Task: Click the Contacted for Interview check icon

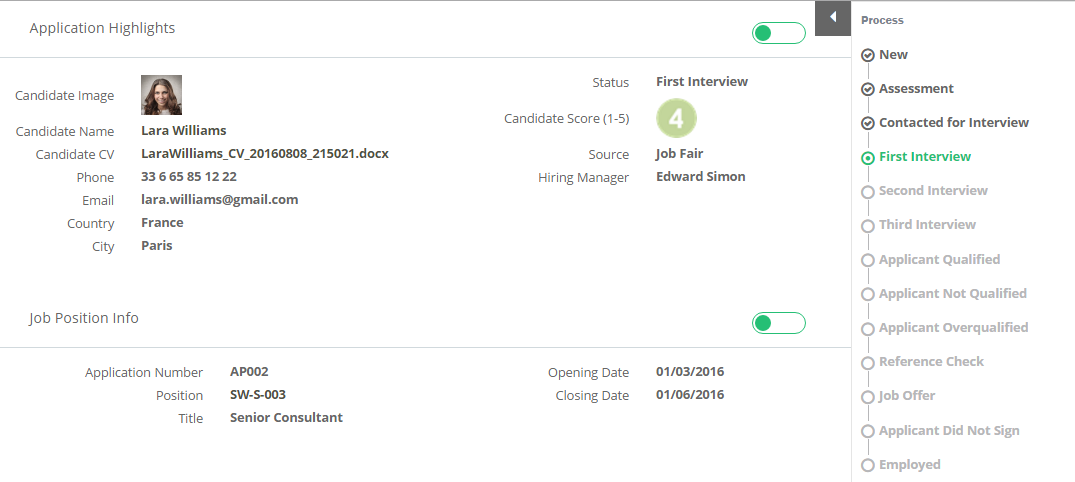Action: click(868, 123)
